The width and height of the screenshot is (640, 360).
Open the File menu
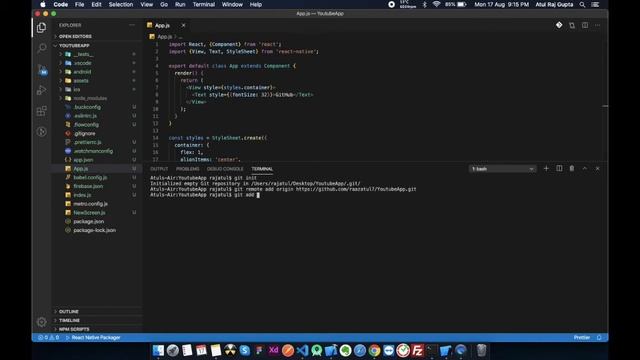pyautogui.click(x=80, y=4)
